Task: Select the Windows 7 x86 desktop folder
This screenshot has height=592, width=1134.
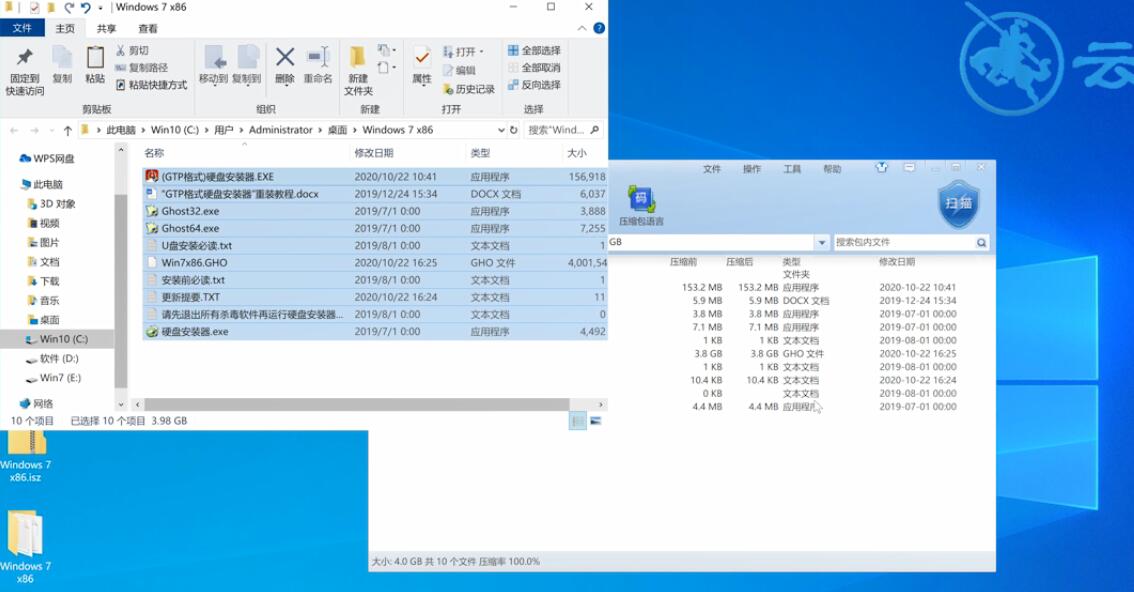Action: coord(25,547)
